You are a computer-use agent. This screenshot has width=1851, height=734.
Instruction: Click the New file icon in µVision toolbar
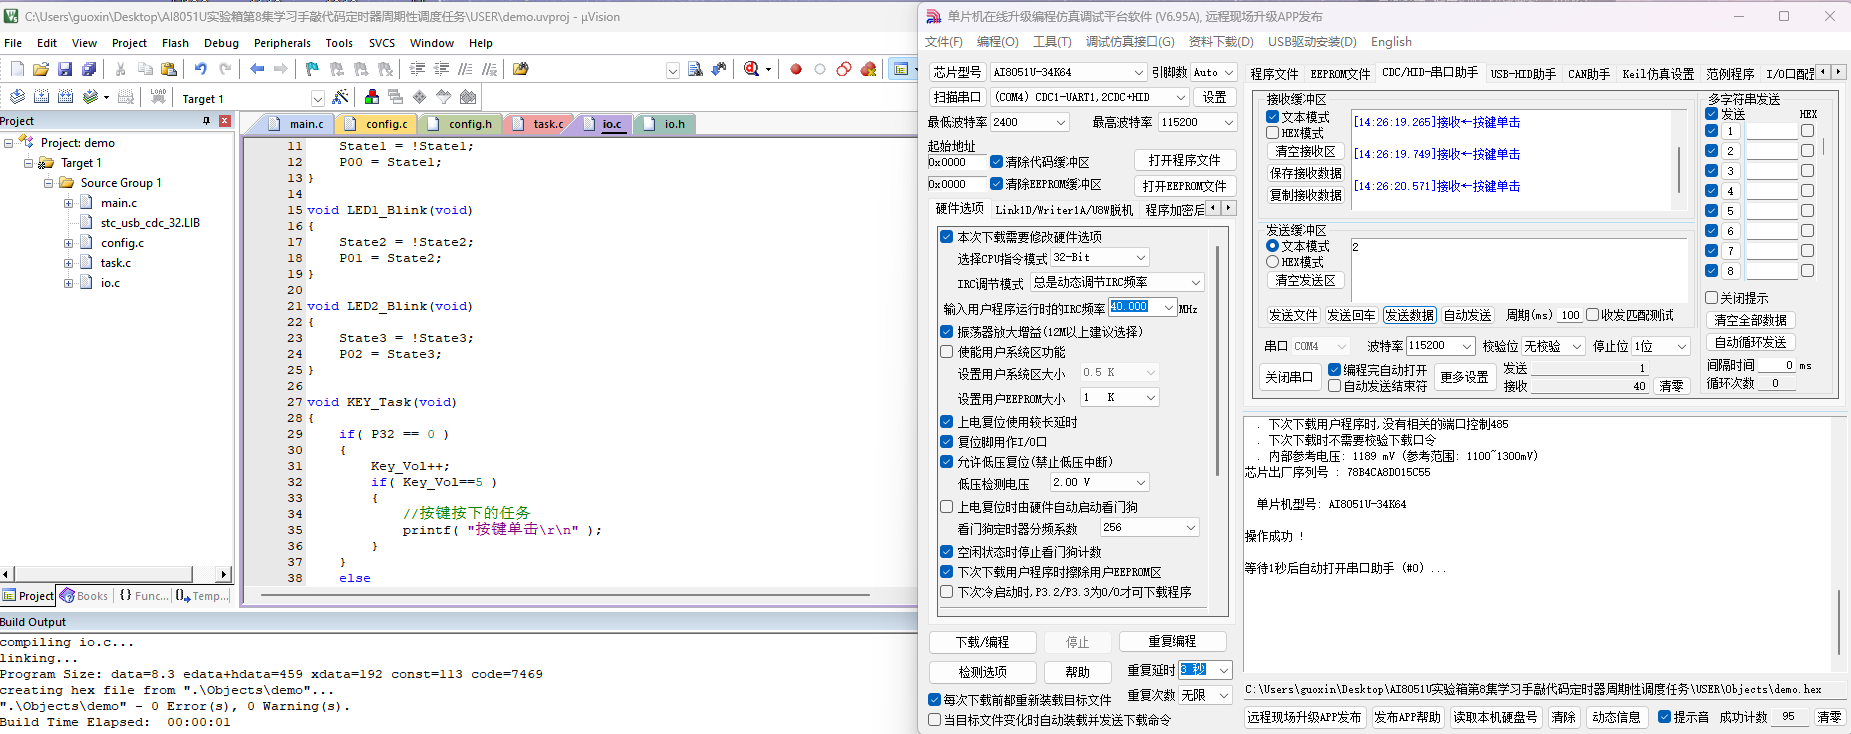point(17,69)
